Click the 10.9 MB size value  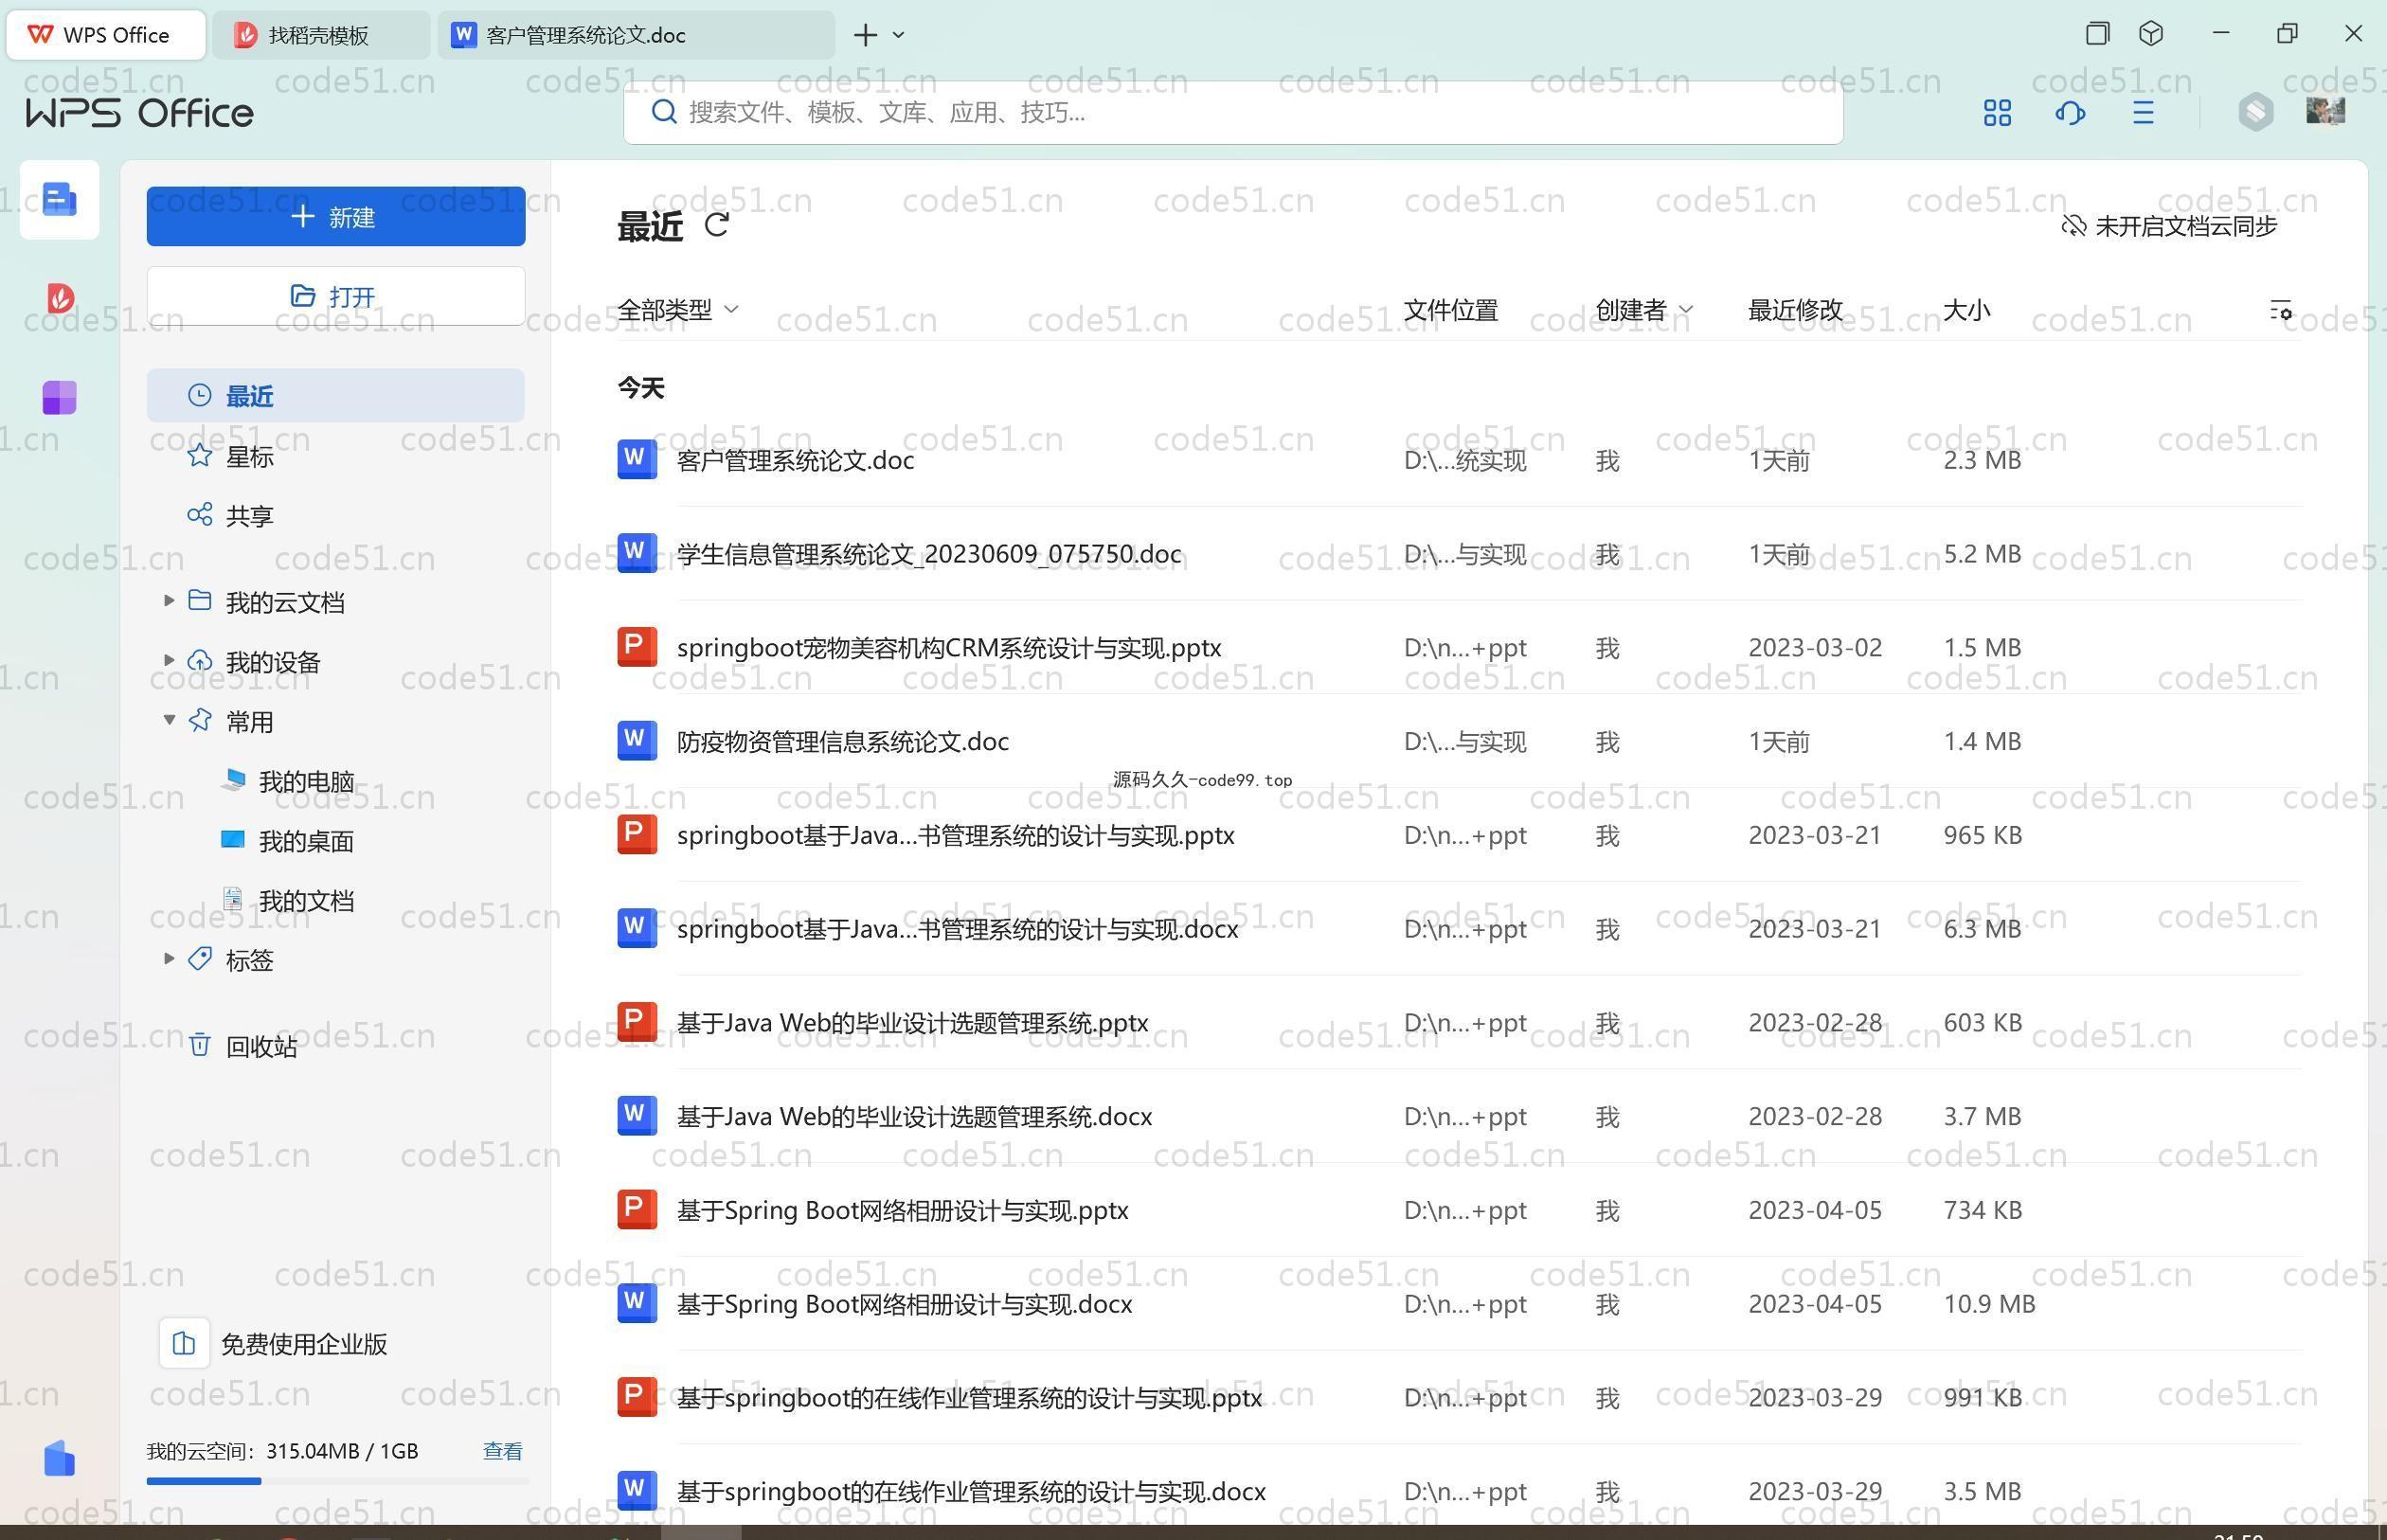tap(1989, 1304)
